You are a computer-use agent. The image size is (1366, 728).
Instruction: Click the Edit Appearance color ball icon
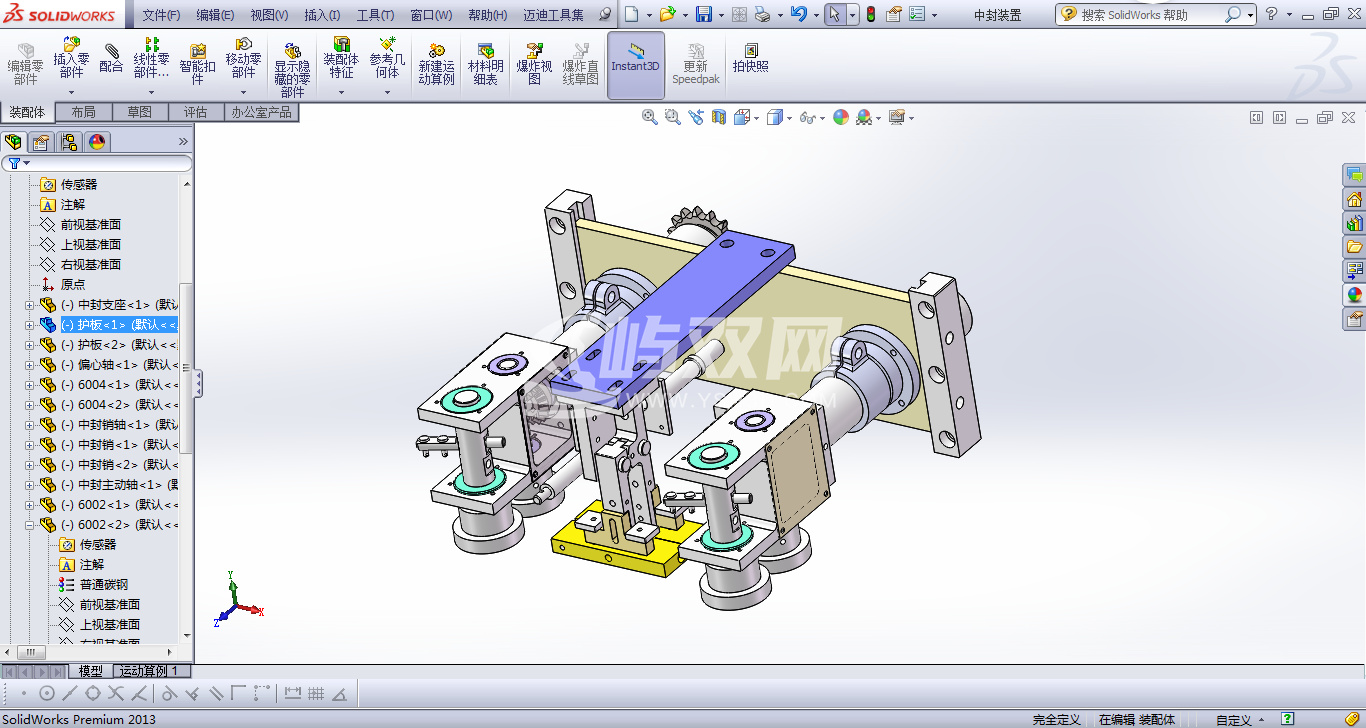tap(841, 117)
